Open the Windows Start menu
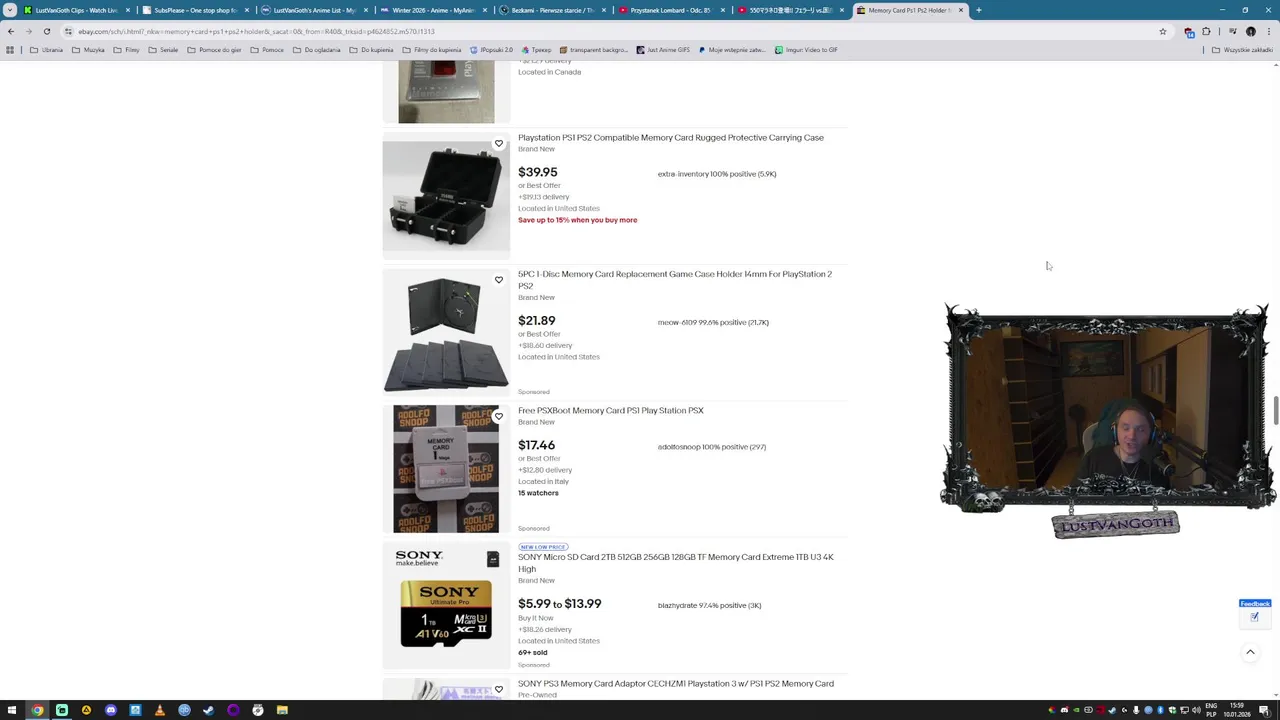Viewport: 1280px width, 720px height. [x=13, y=710]
